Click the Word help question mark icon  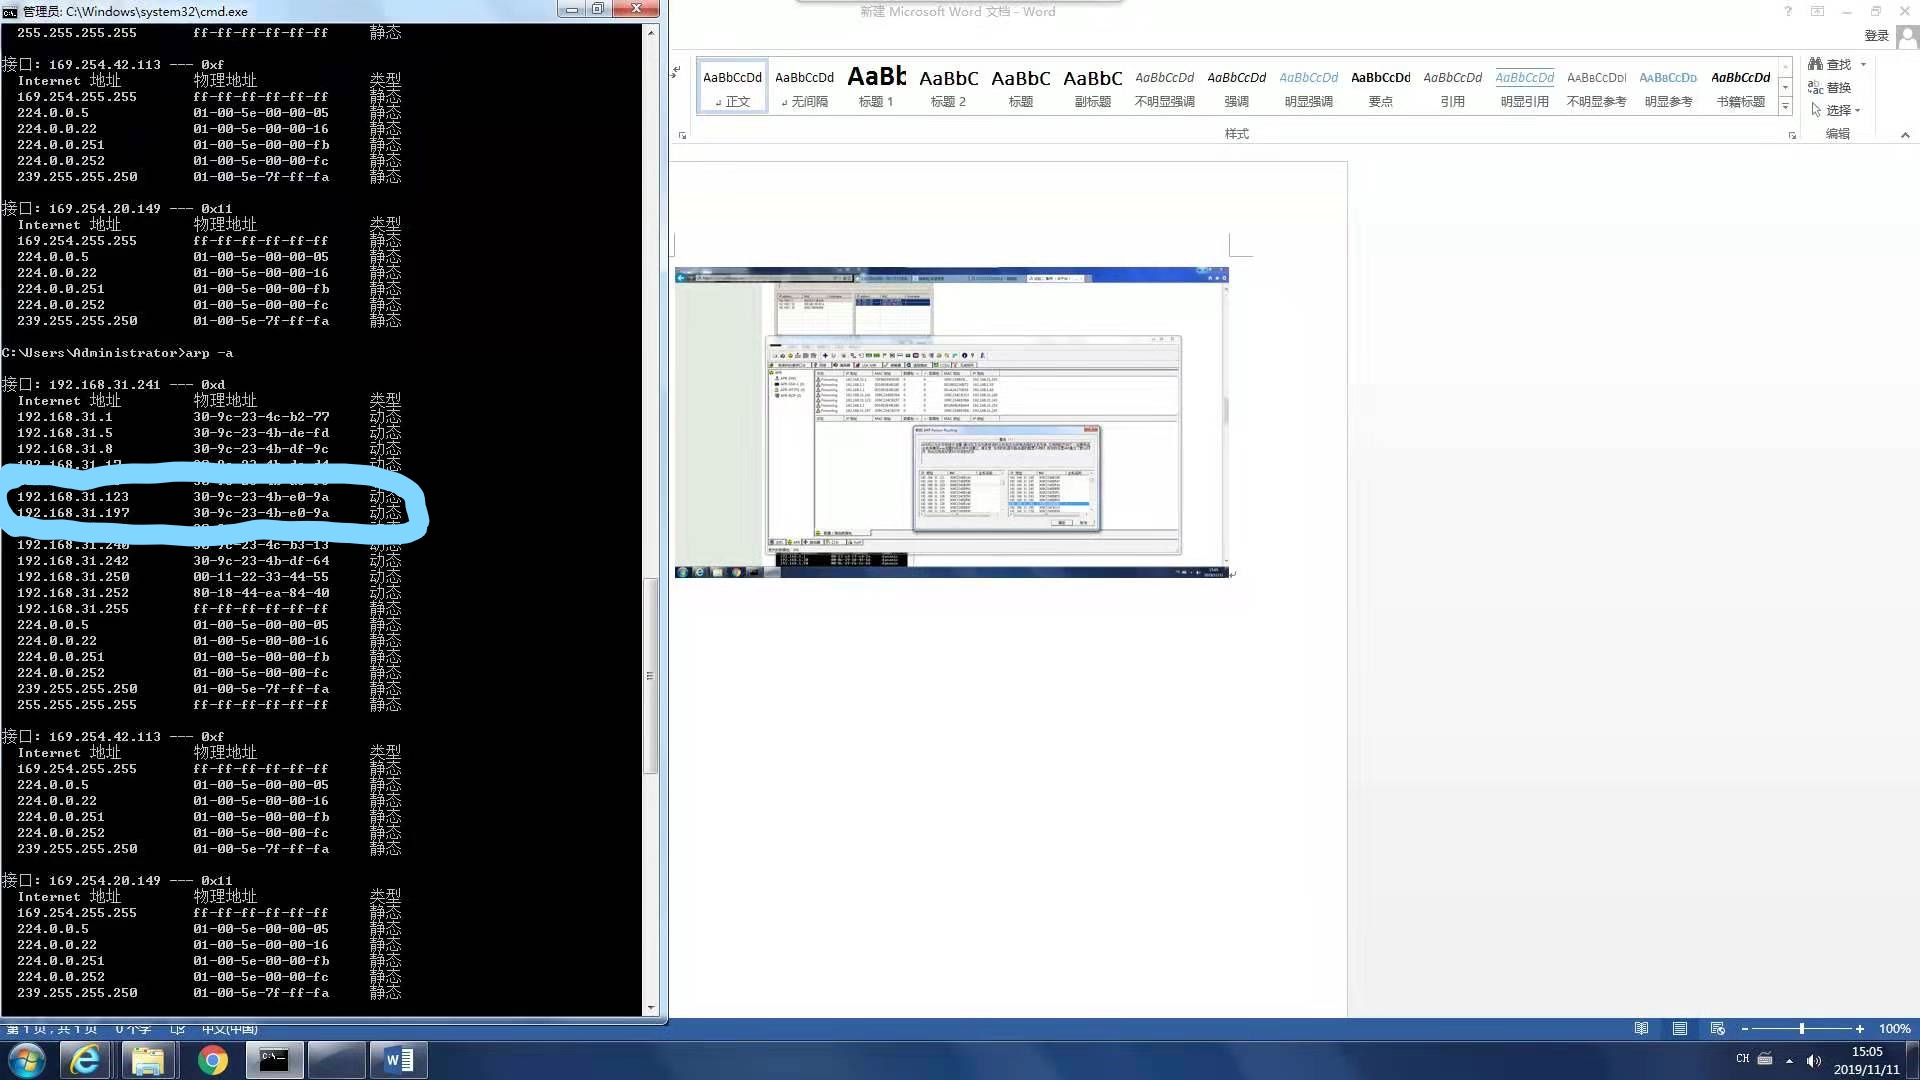tap(1788, 12)
